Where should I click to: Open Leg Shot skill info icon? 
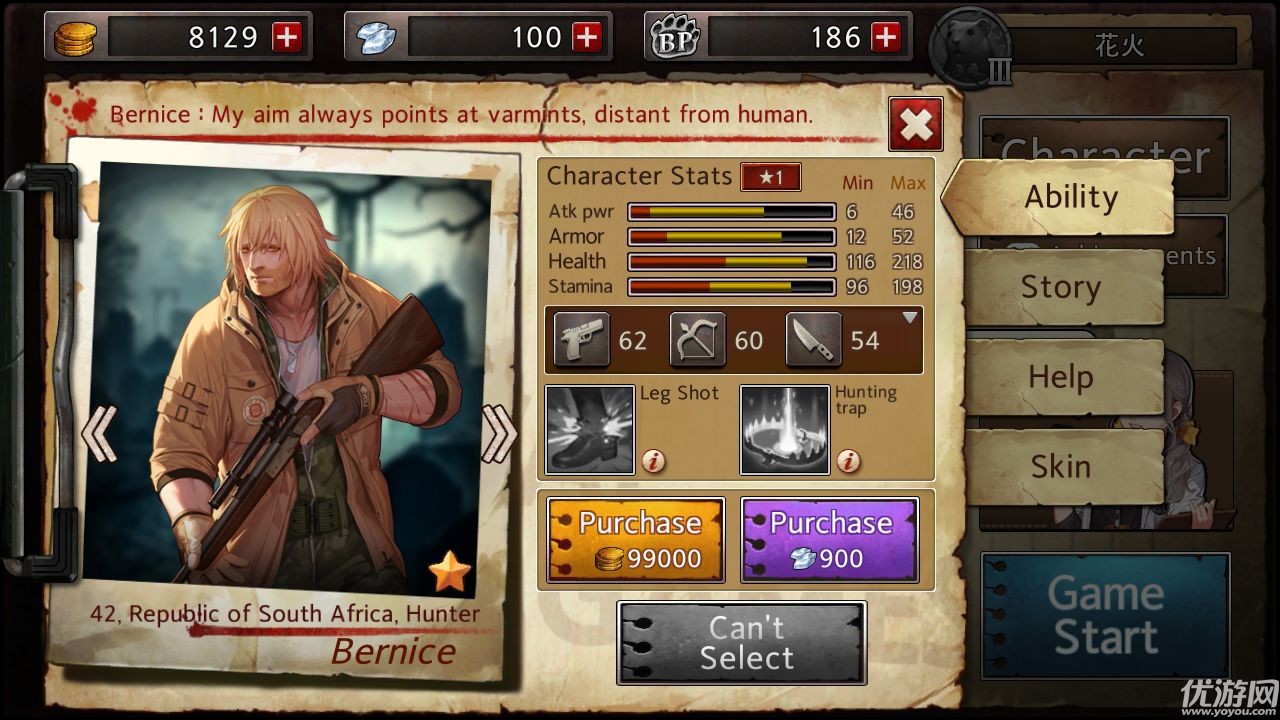click(654, 460)
